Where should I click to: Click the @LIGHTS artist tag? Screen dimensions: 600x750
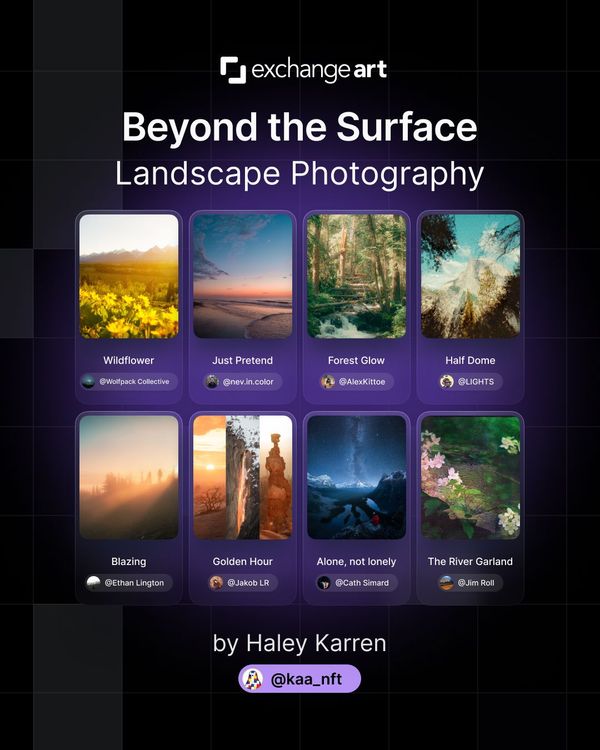point(470,382)
